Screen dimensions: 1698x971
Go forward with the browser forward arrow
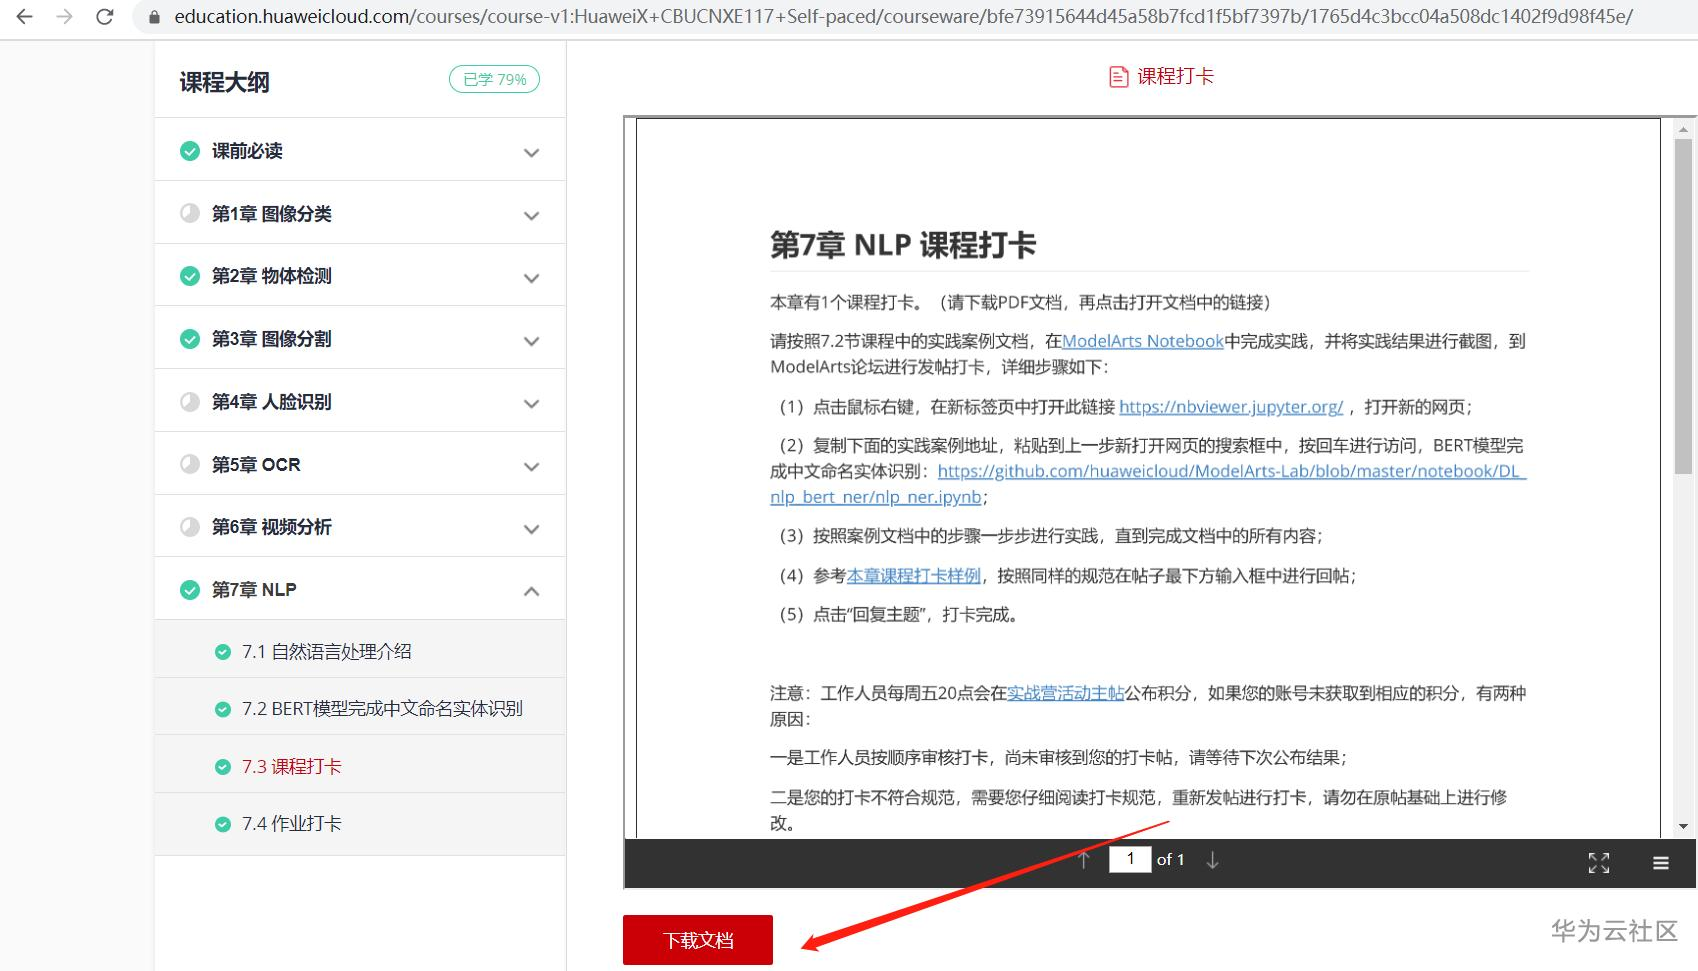(x=65, y=17)
